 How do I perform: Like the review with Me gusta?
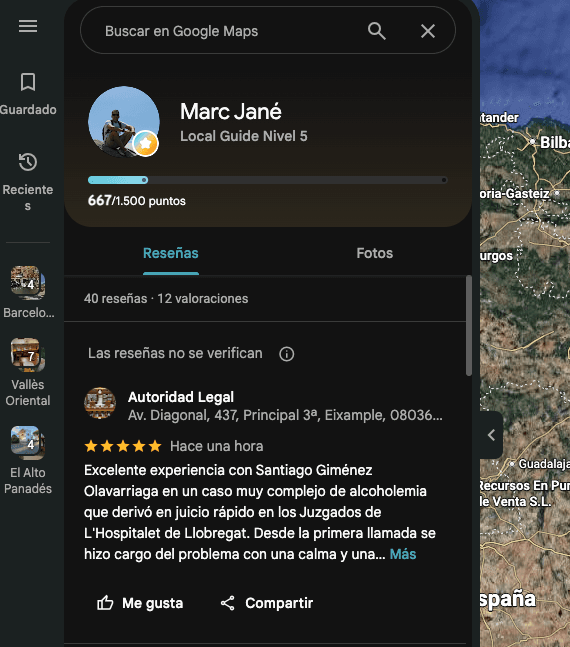pos(140,603)
